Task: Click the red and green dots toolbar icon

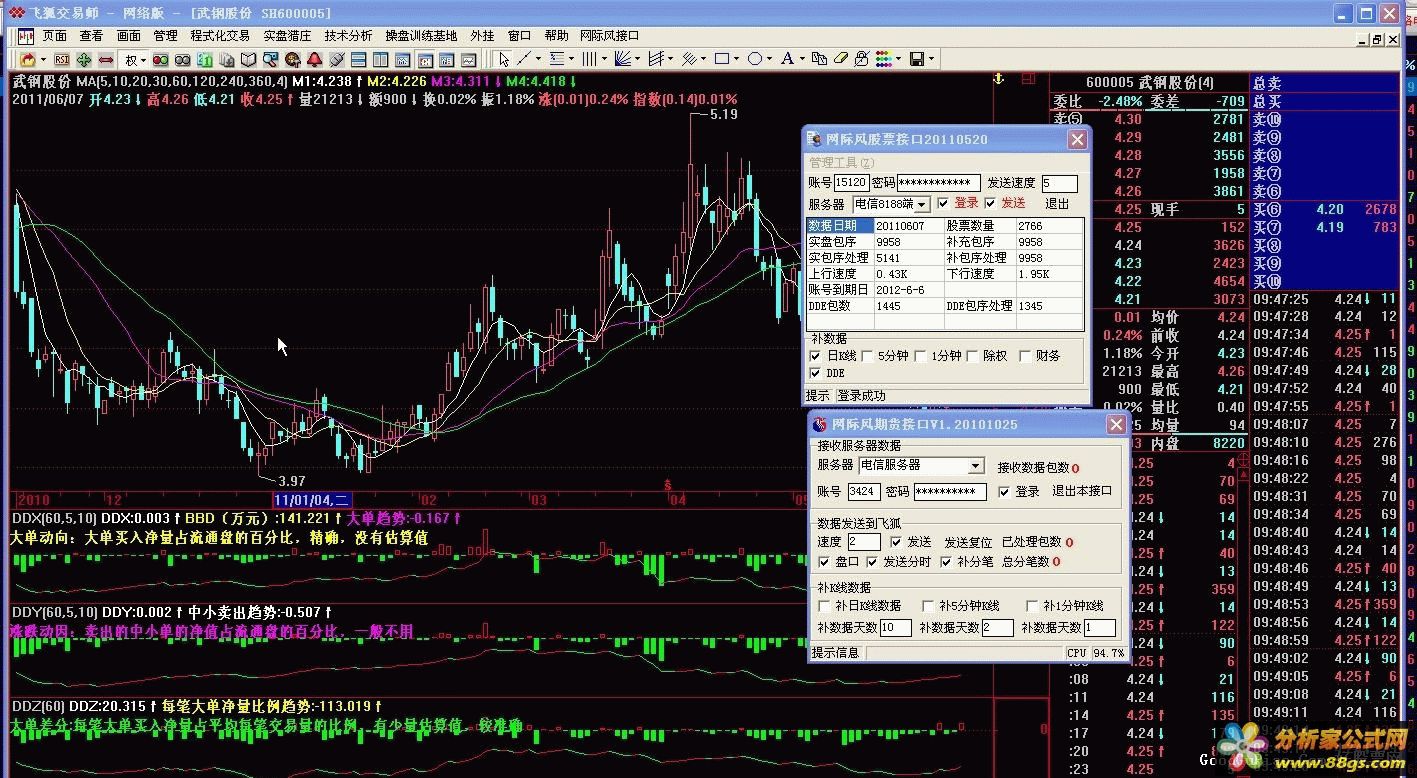Action: click(x=160, y=60)
